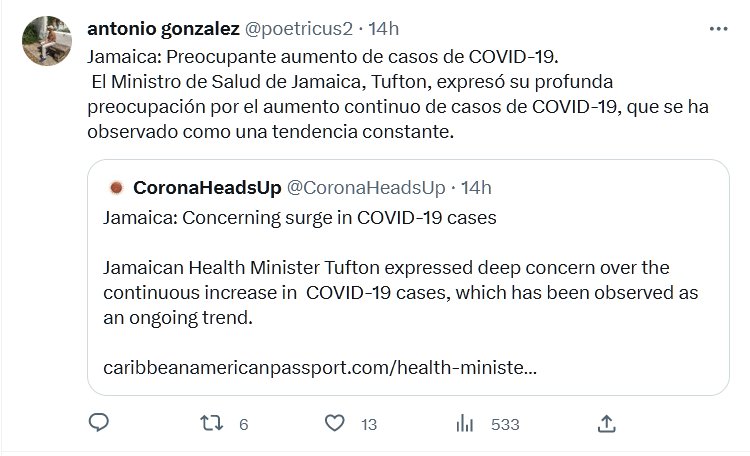Click the quoted tweet's 14h timestamp

point(476,187)
